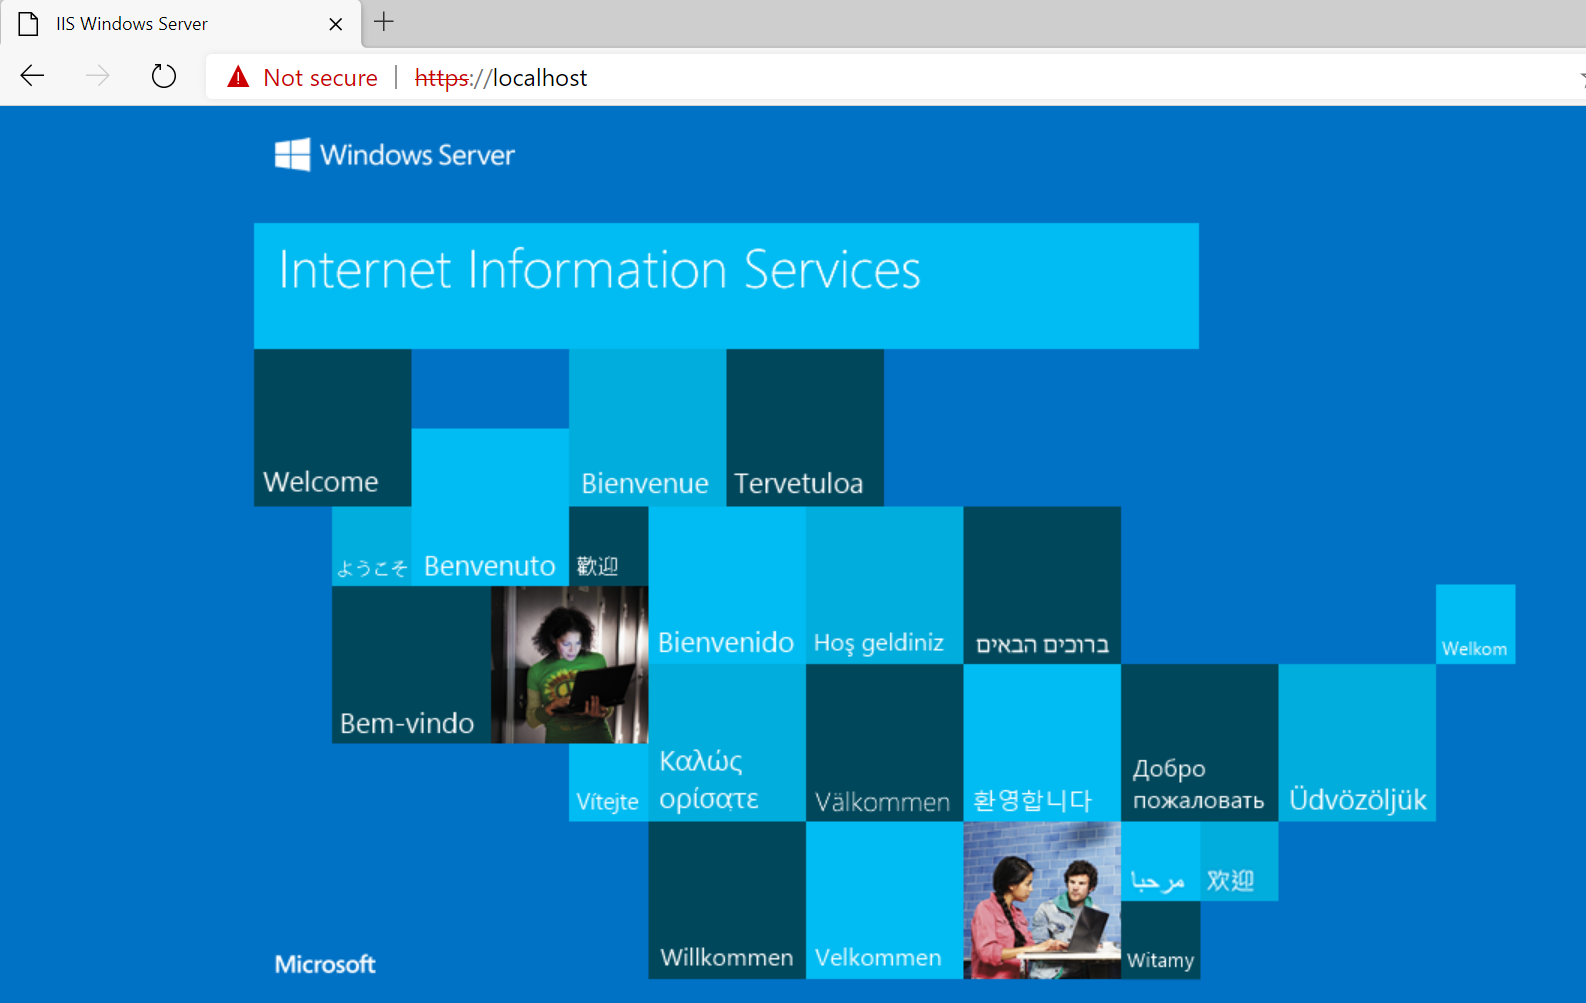Viewport: 1586px width, 1003px height.
Task: Click the photo of woman holding laptop
Action: (569, 664)
